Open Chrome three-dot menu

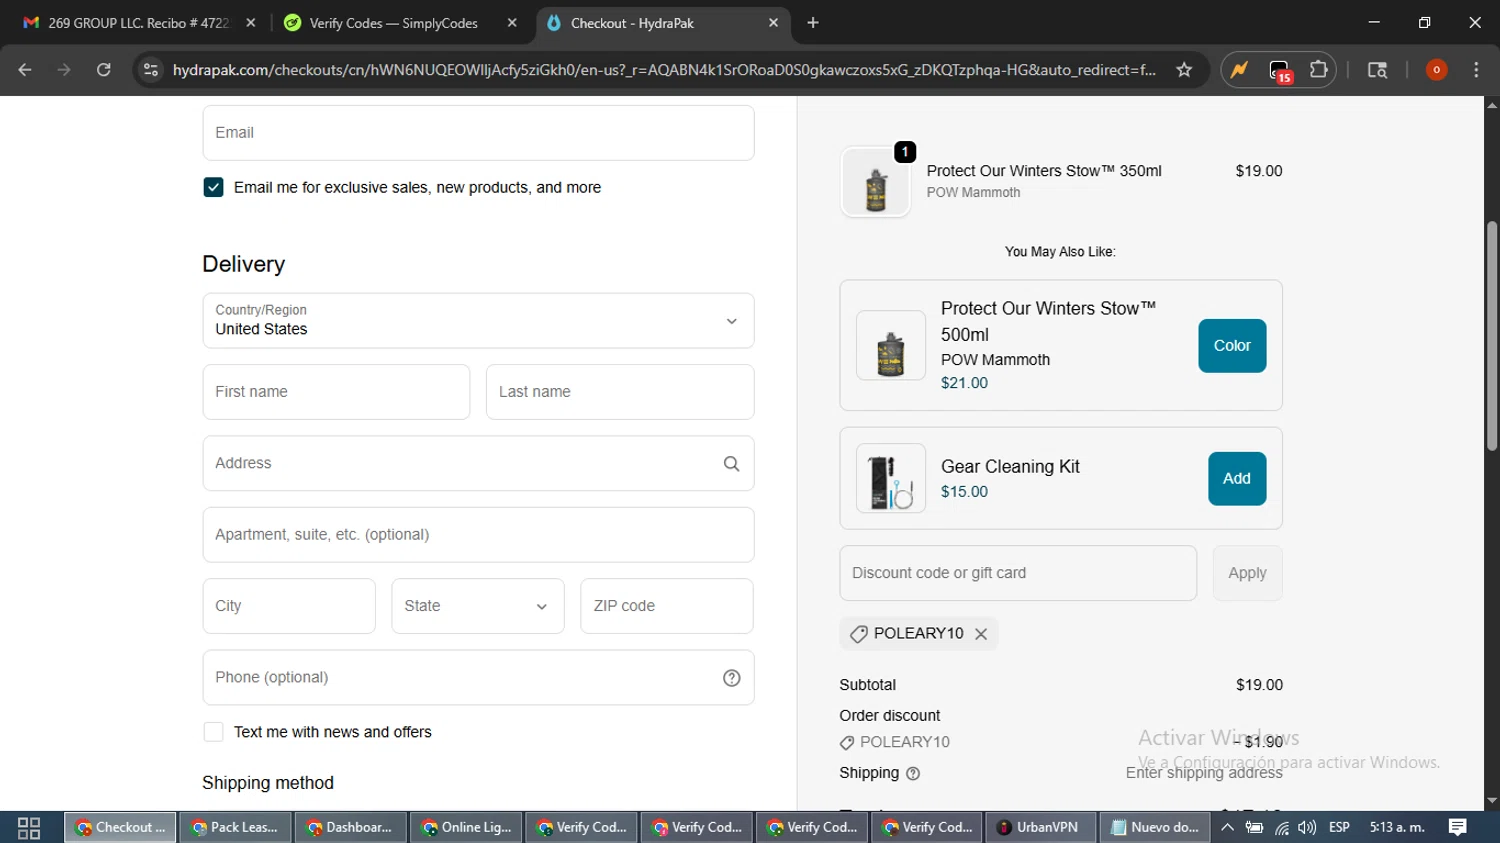click(x=1476, y=70)
